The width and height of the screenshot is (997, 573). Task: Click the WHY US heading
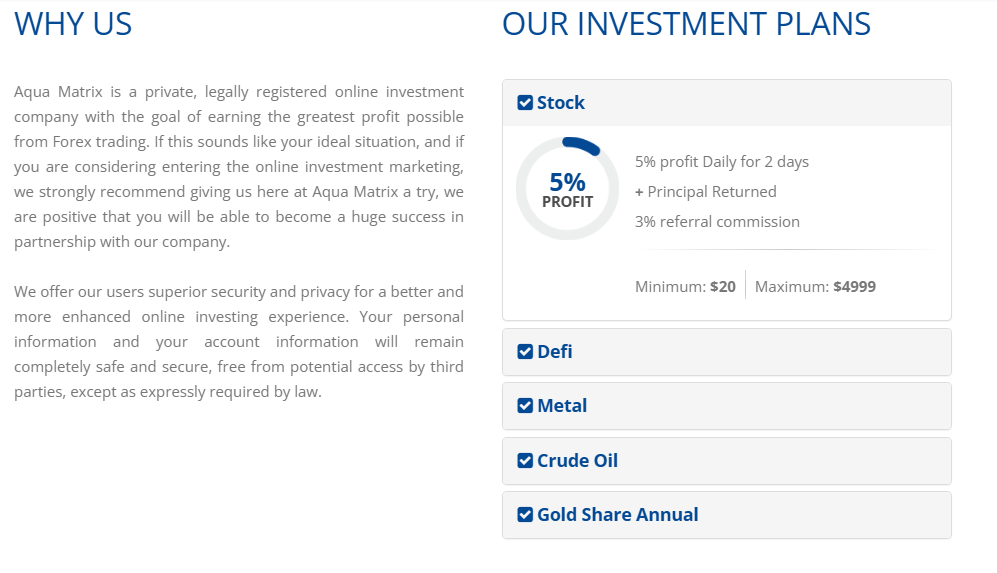tap(73, 24)
